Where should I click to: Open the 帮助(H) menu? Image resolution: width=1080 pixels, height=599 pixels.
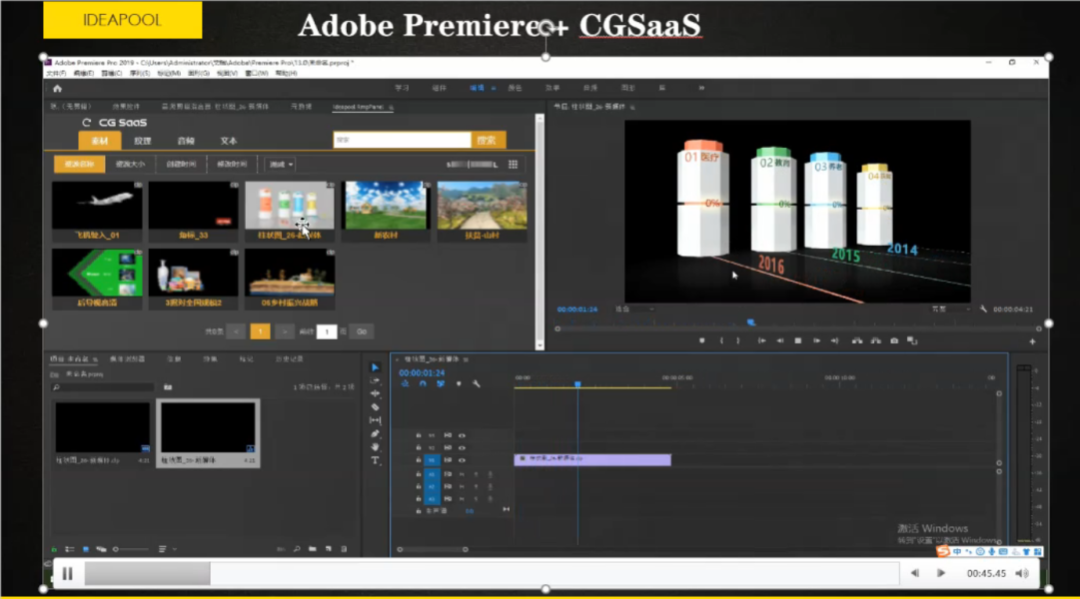tap(287, 73)
